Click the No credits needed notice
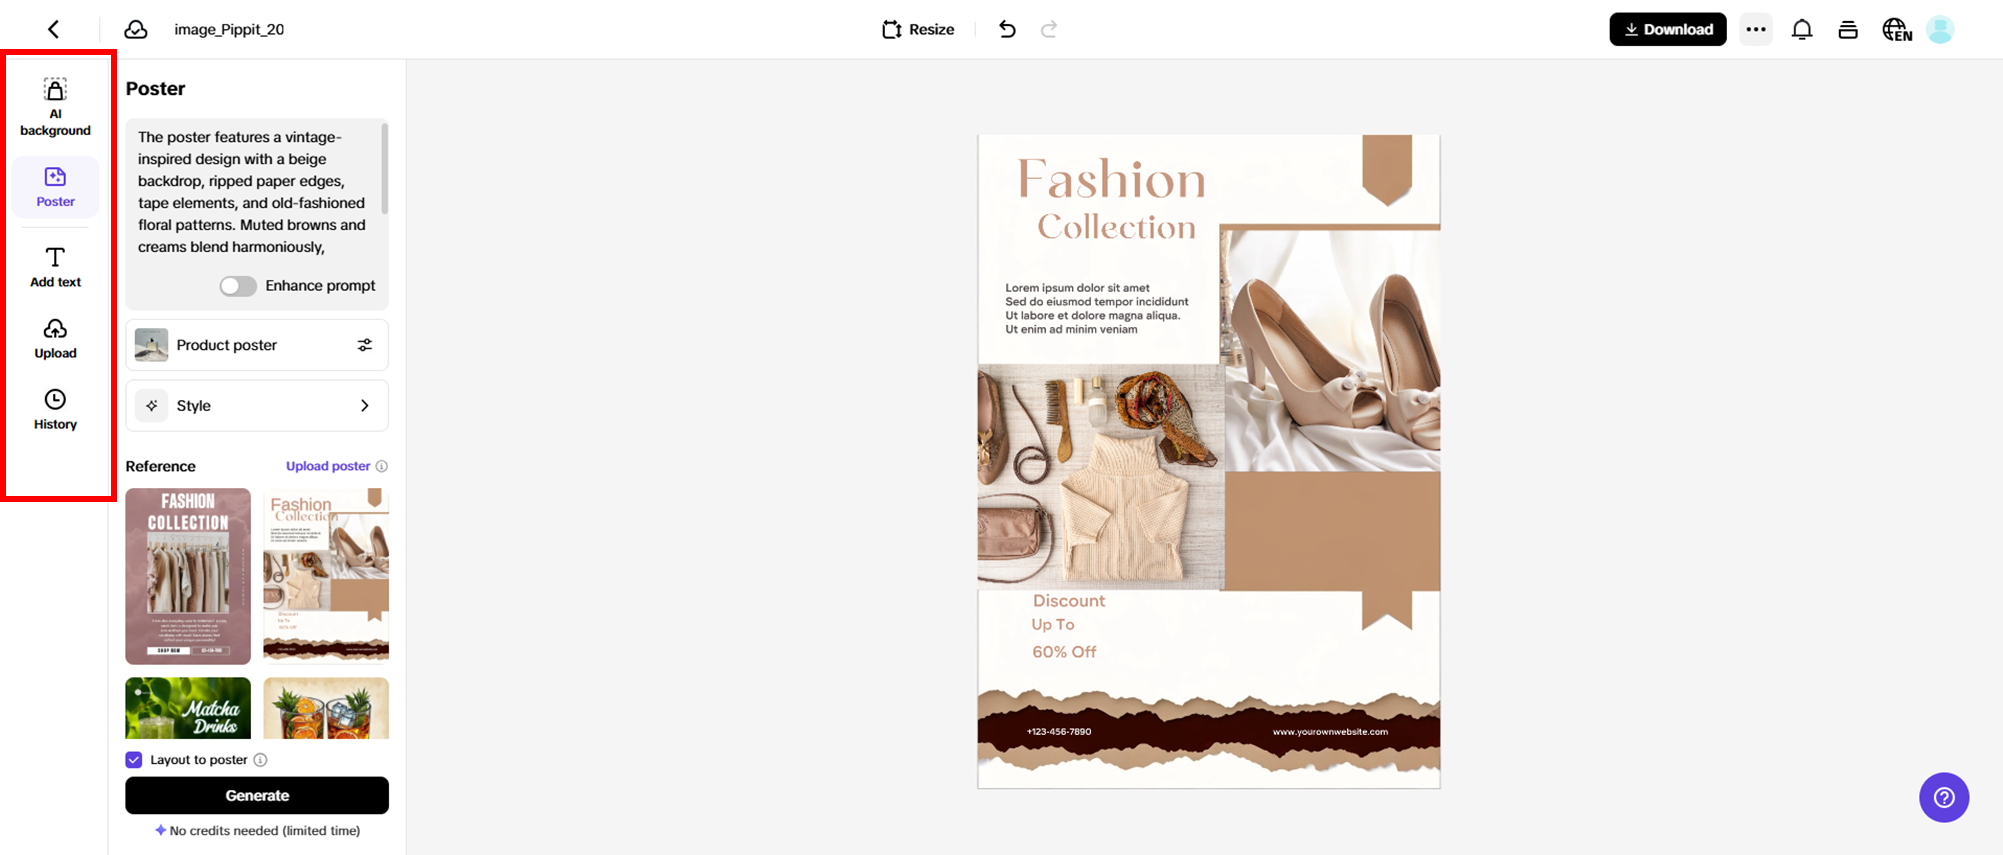Image resolution: width=2003 pixels, height=855 pixels. point(258,831)
